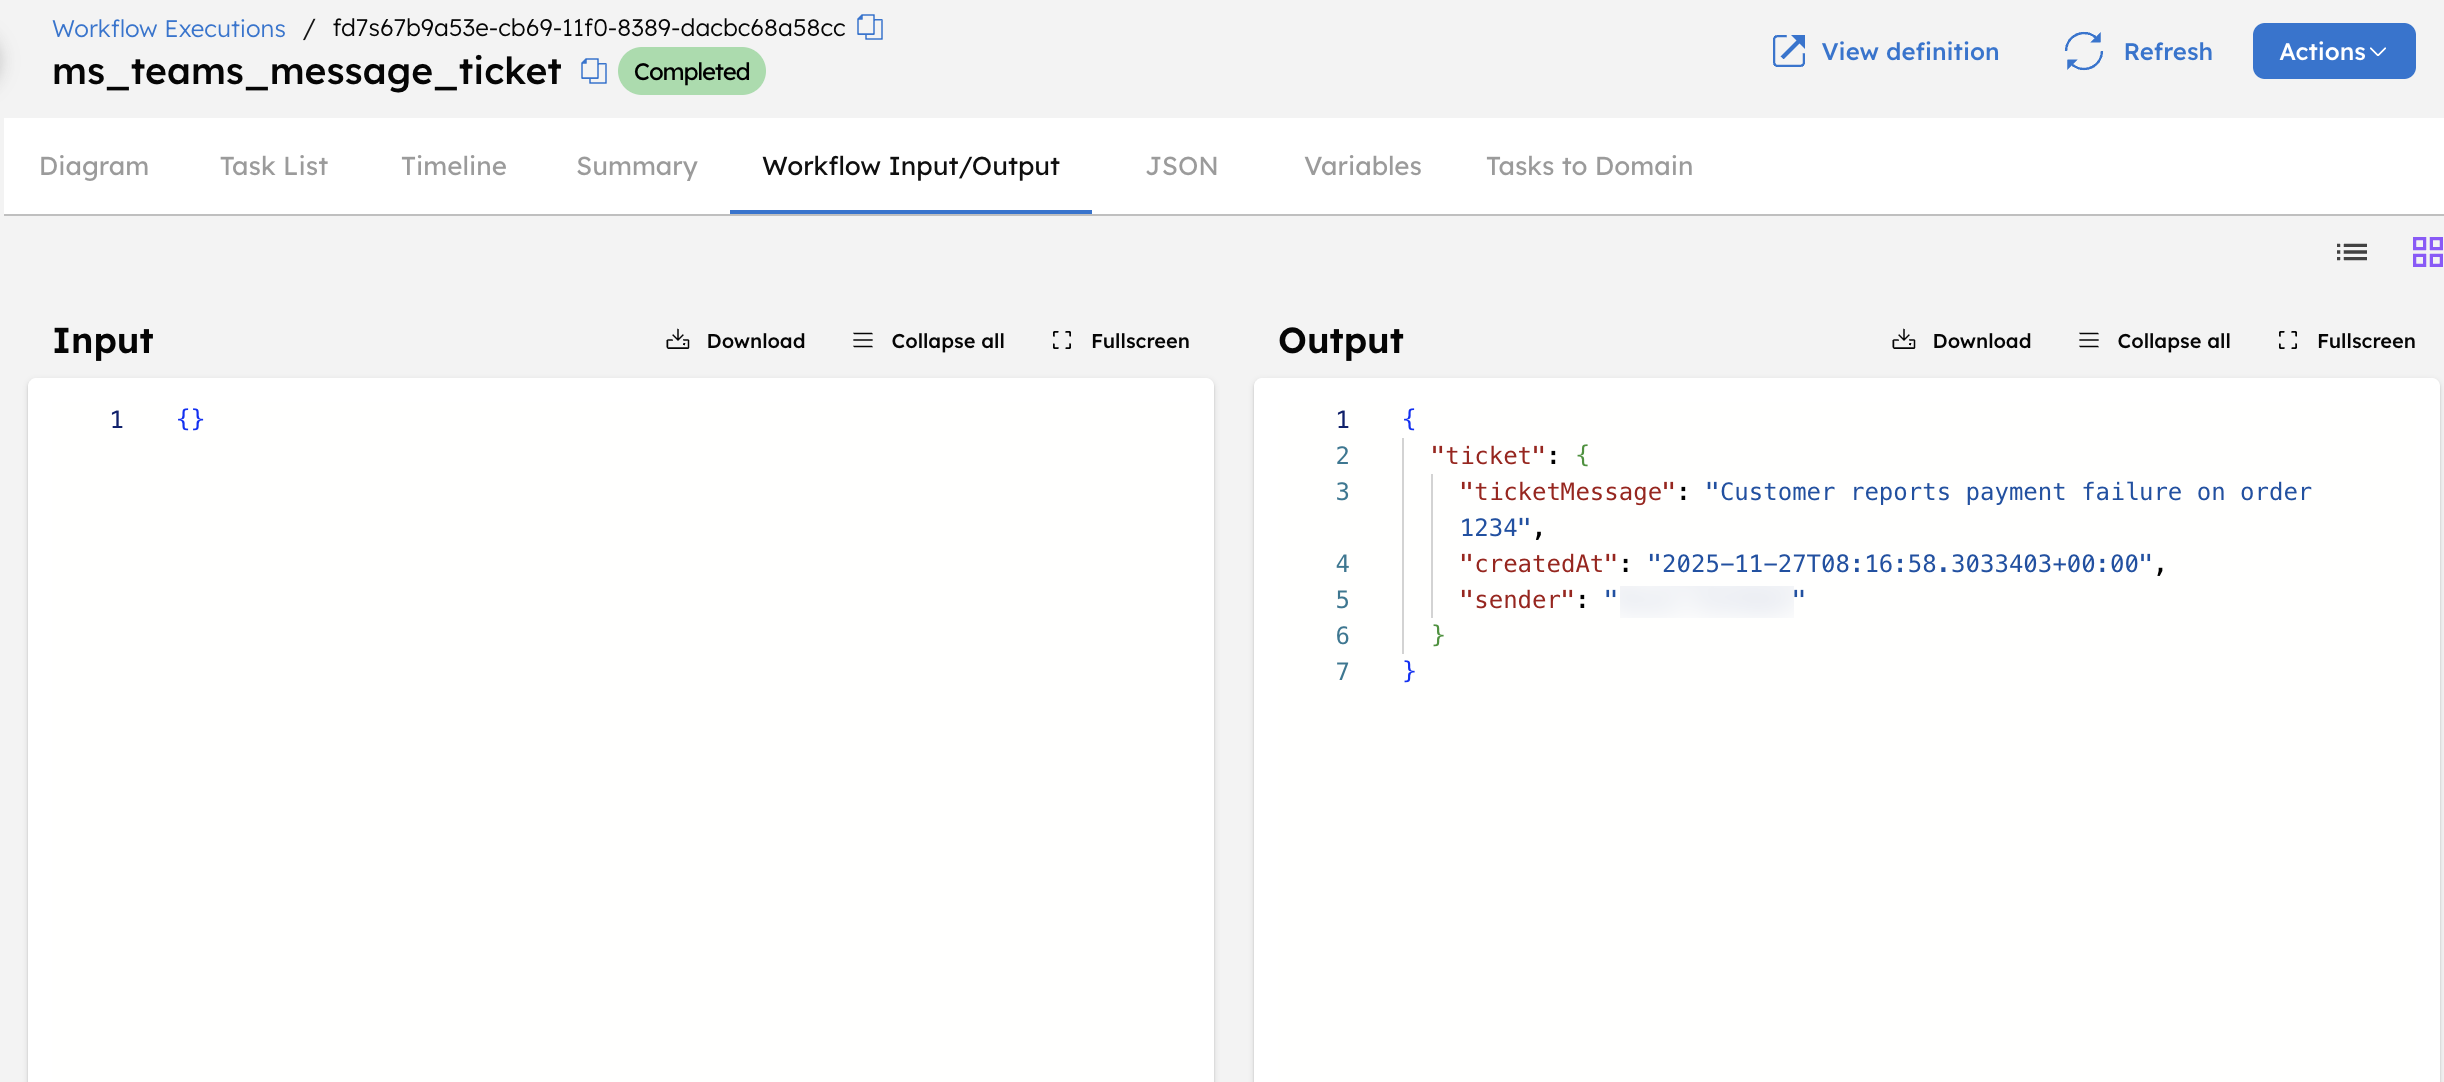Download the Output JSON
The image size is (2444, 1082).
coord(1961,340)
